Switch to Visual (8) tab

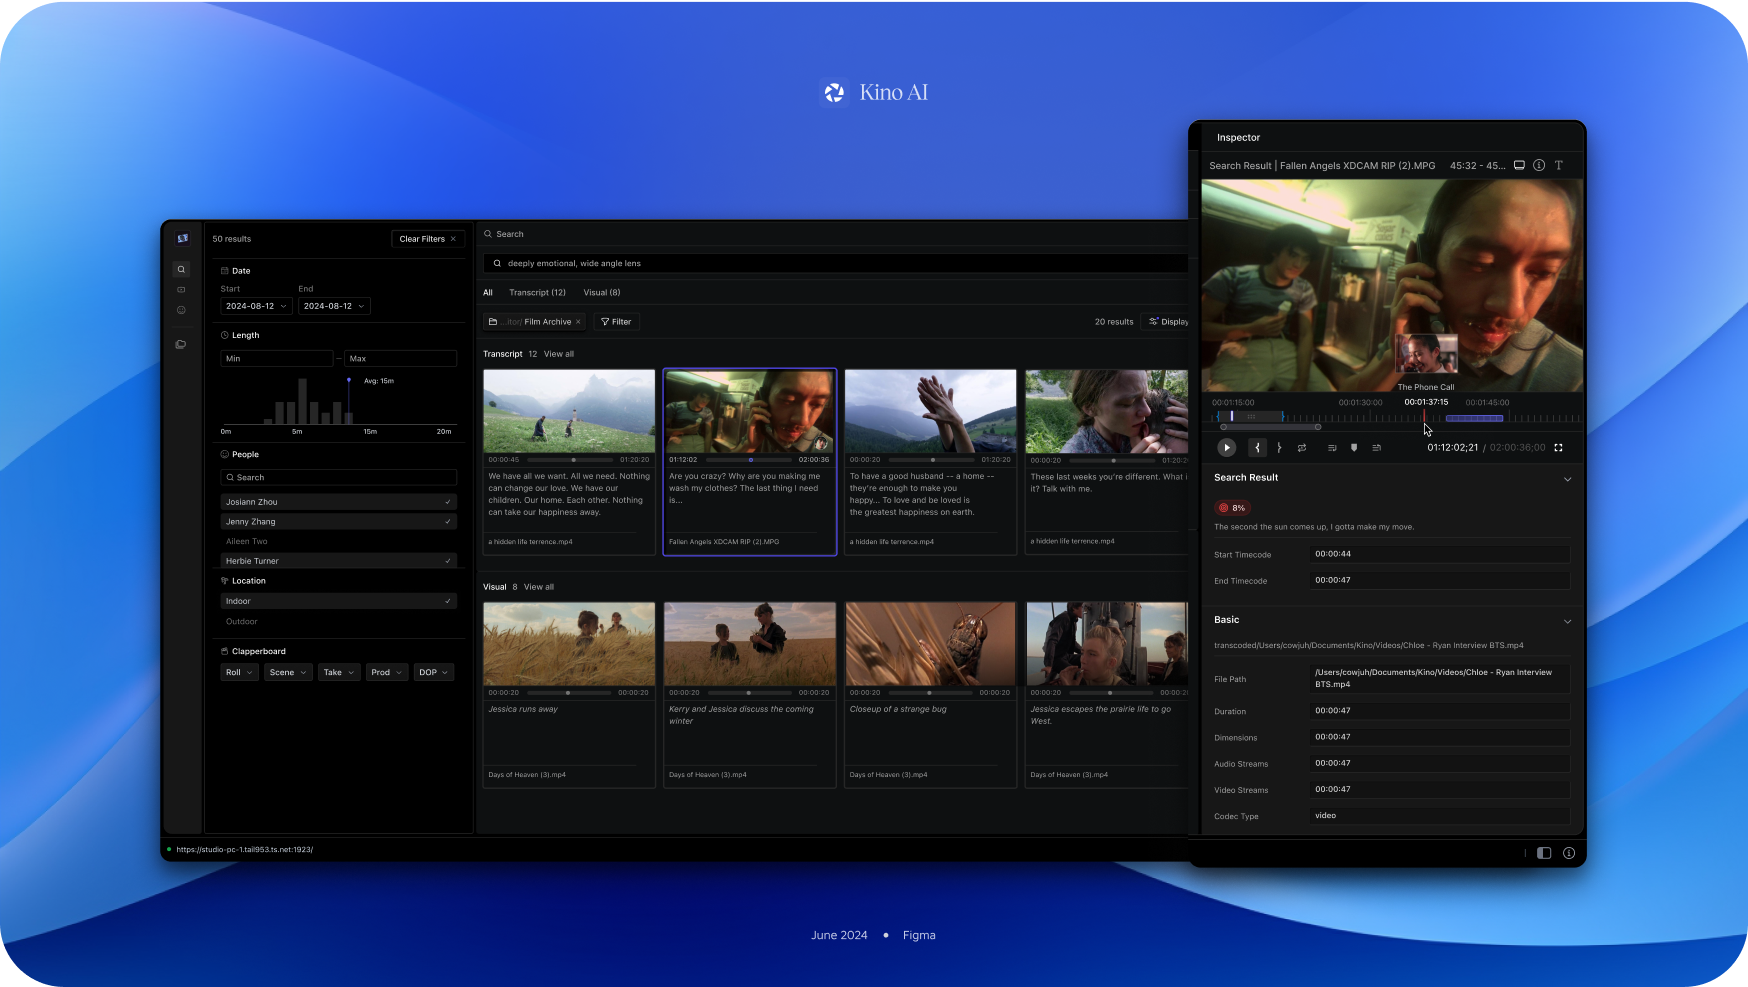602,293
